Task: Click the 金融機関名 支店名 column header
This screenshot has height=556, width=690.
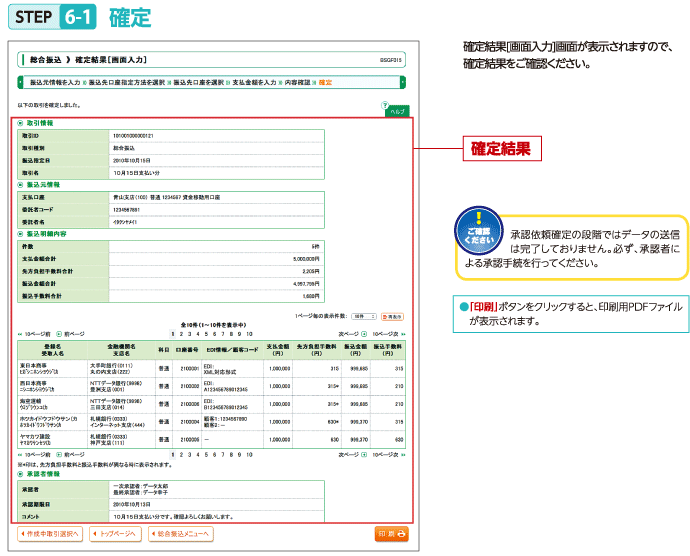Action: tap(121, 350)
